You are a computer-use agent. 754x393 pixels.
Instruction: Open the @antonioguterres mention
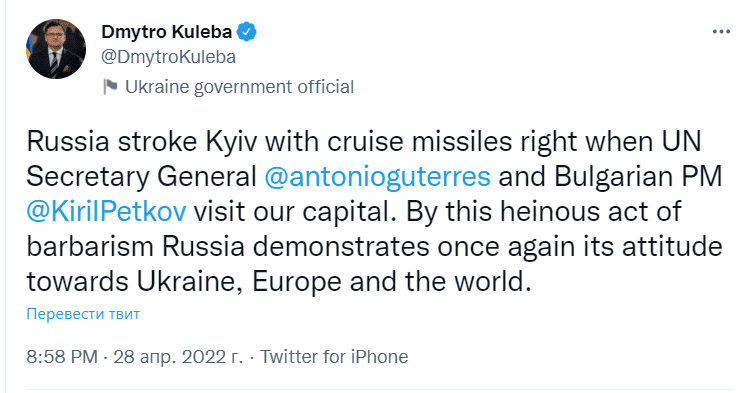pyautogui.click(x=377, y=177)
